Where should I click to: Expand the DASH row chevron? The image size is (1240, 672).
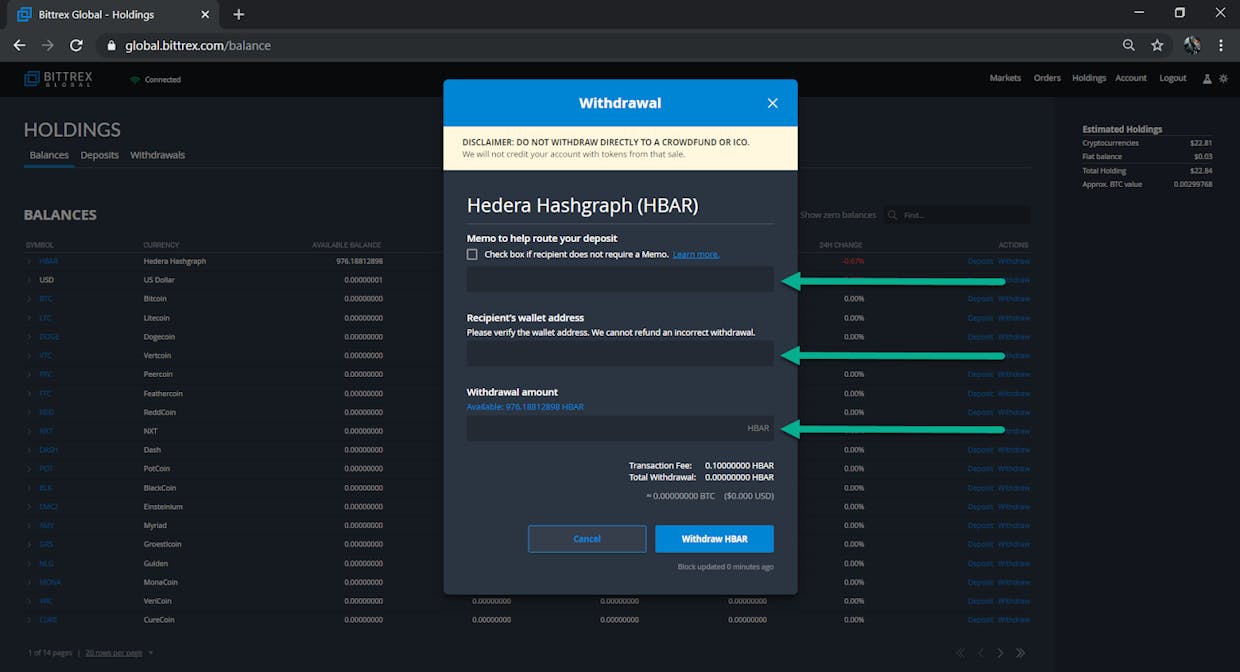(29, 450)
